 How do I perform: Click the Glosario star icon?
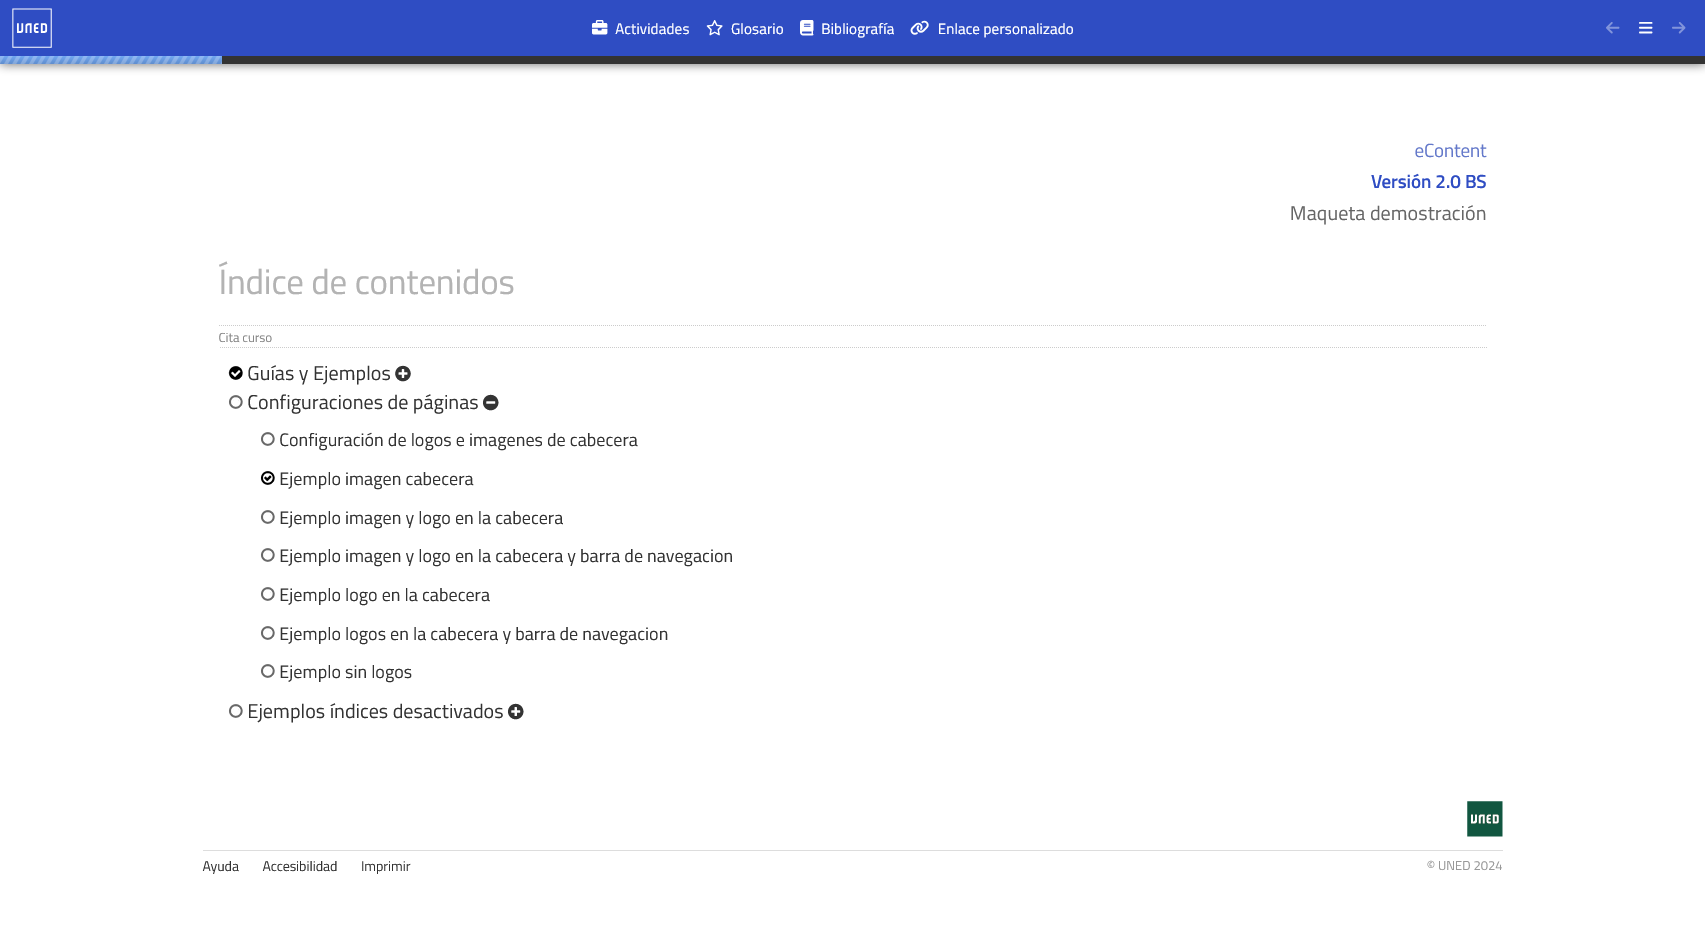(715, 28)
